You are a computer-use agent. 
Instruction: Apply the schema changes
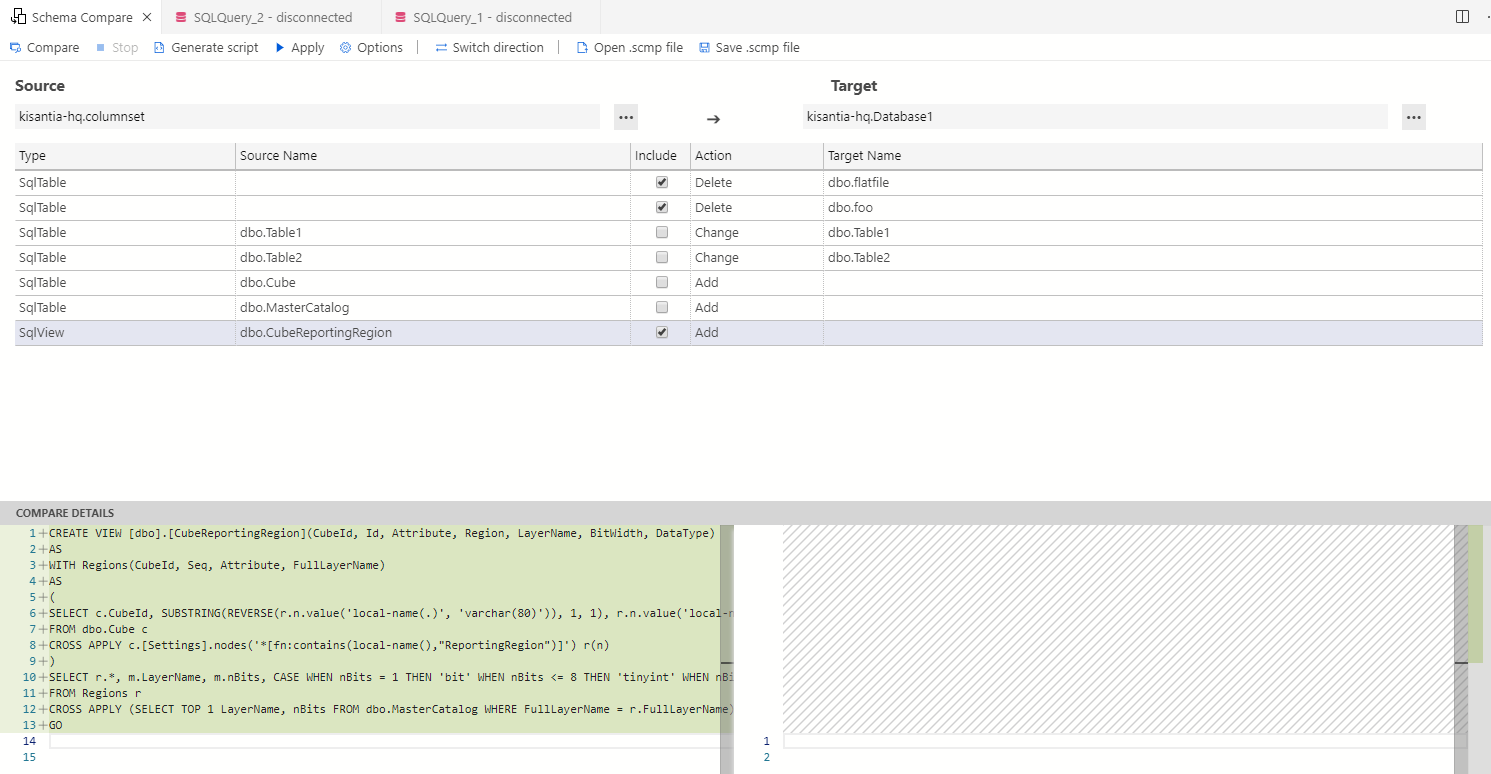(299, 47)
